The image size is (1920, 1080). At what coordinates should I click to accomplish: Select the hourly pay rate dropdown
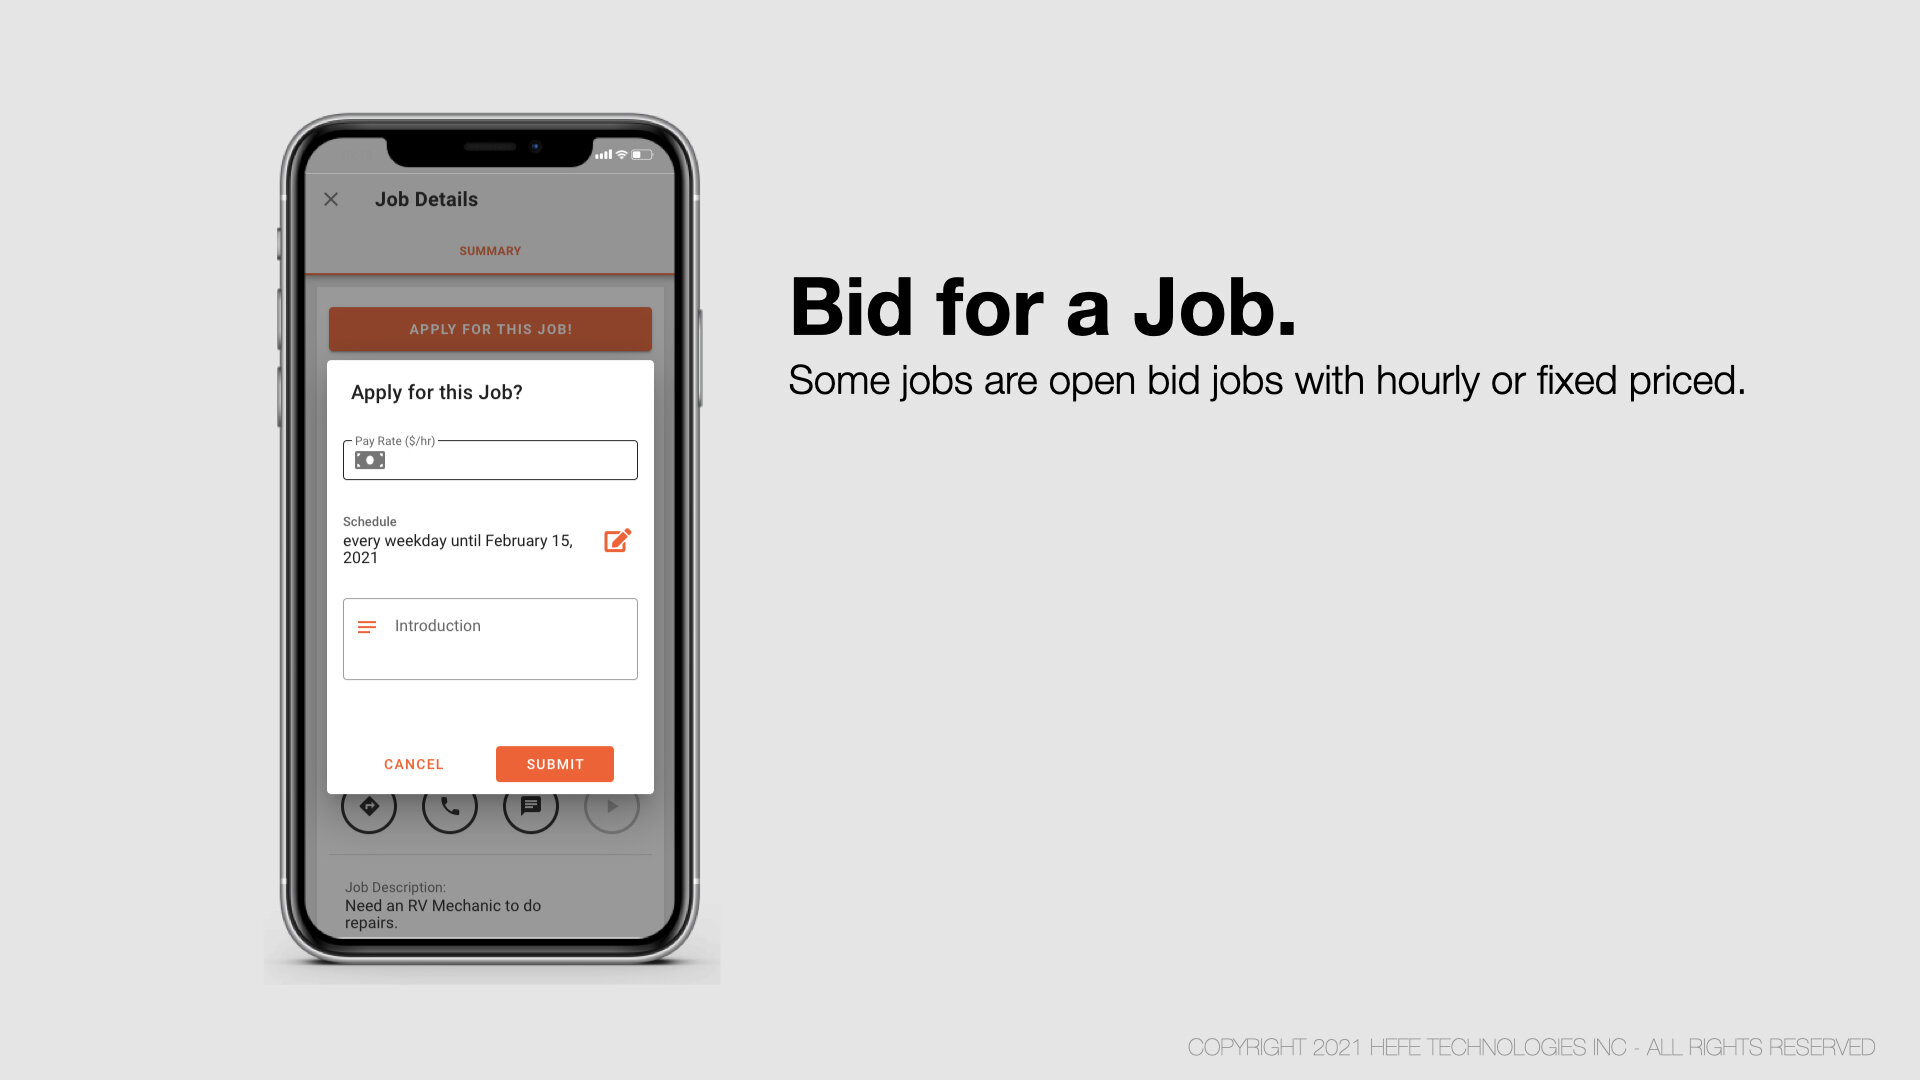click(491, 459)
